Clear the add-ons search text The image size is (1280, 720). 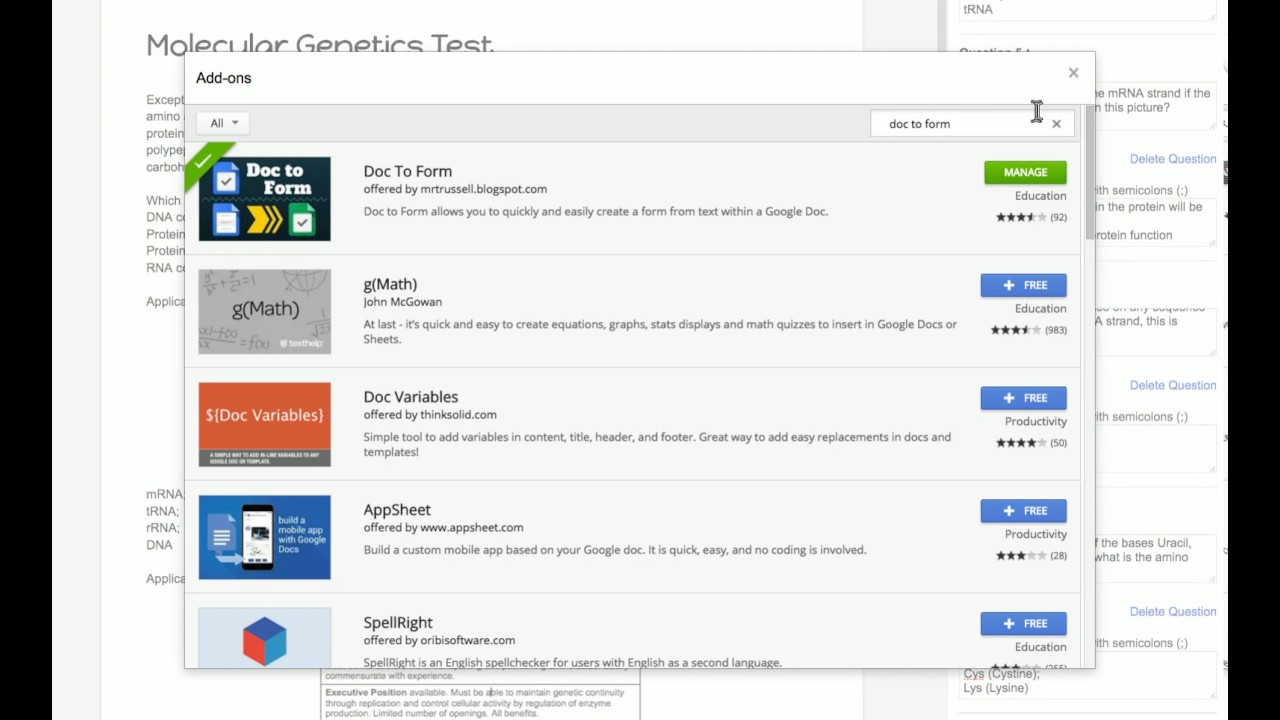click(1056, 124)
